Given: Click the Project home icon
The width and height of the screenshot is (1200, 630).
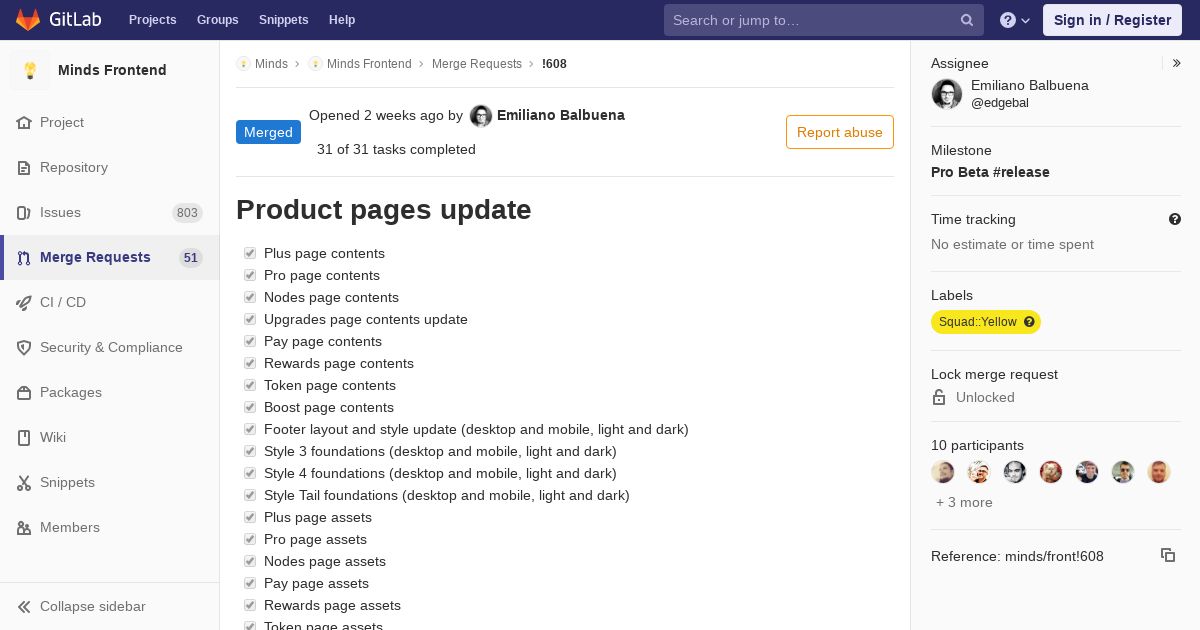Looking at the screenshot, I should 24,122.
